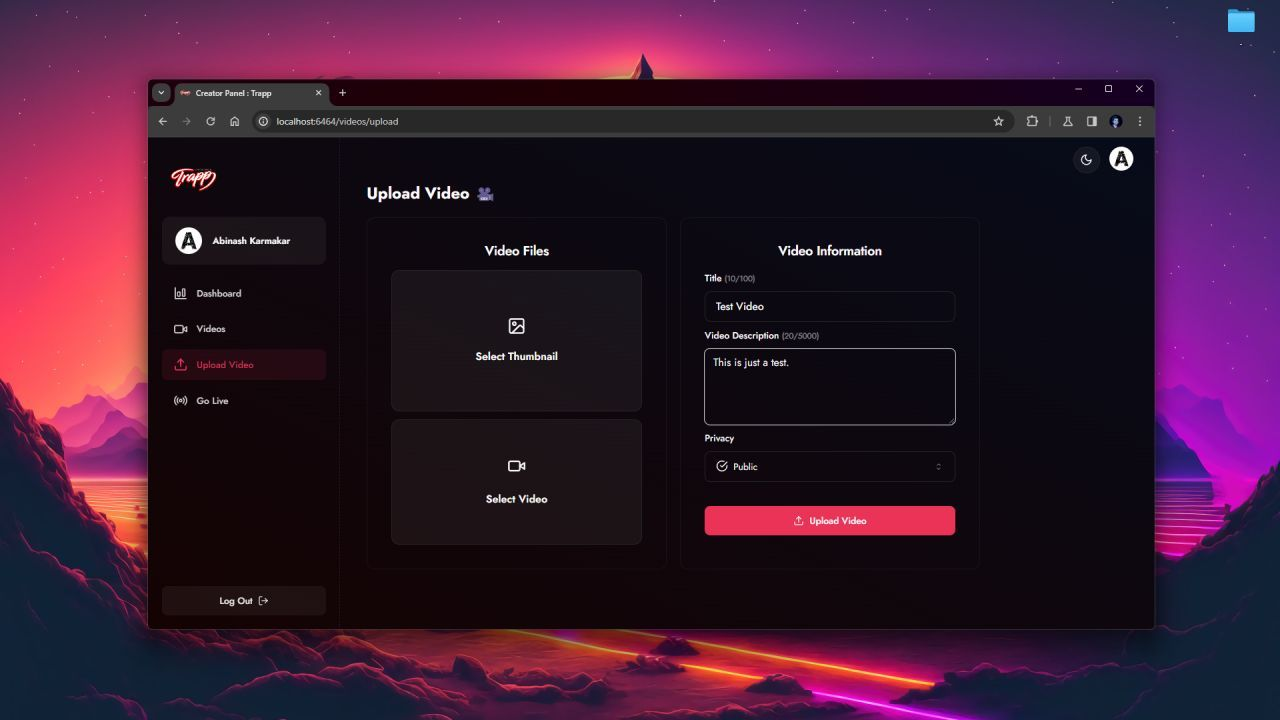This screenshot has height=720, width=1280.
Task: Open browser Extensions puzzle icon
Action: pos(1032,121)
